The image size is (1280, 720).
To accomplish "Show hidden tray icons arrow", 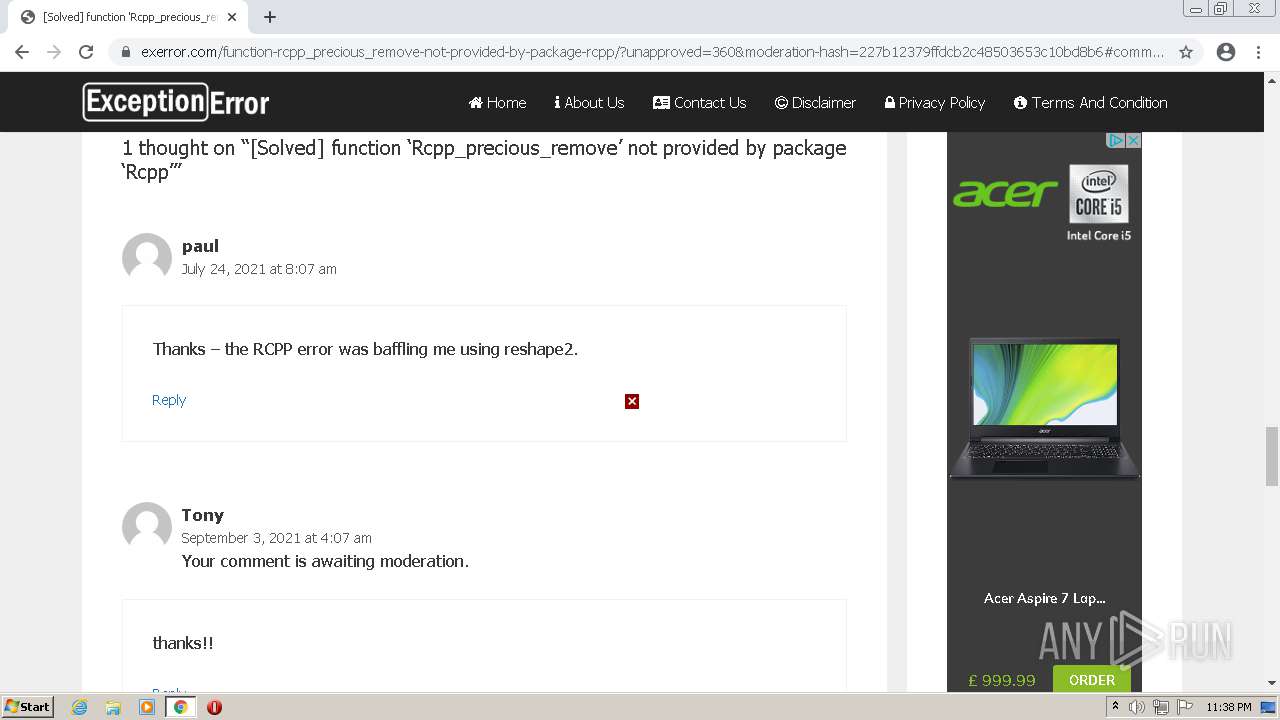I will pyautogui.click(x=1115, y=707).
